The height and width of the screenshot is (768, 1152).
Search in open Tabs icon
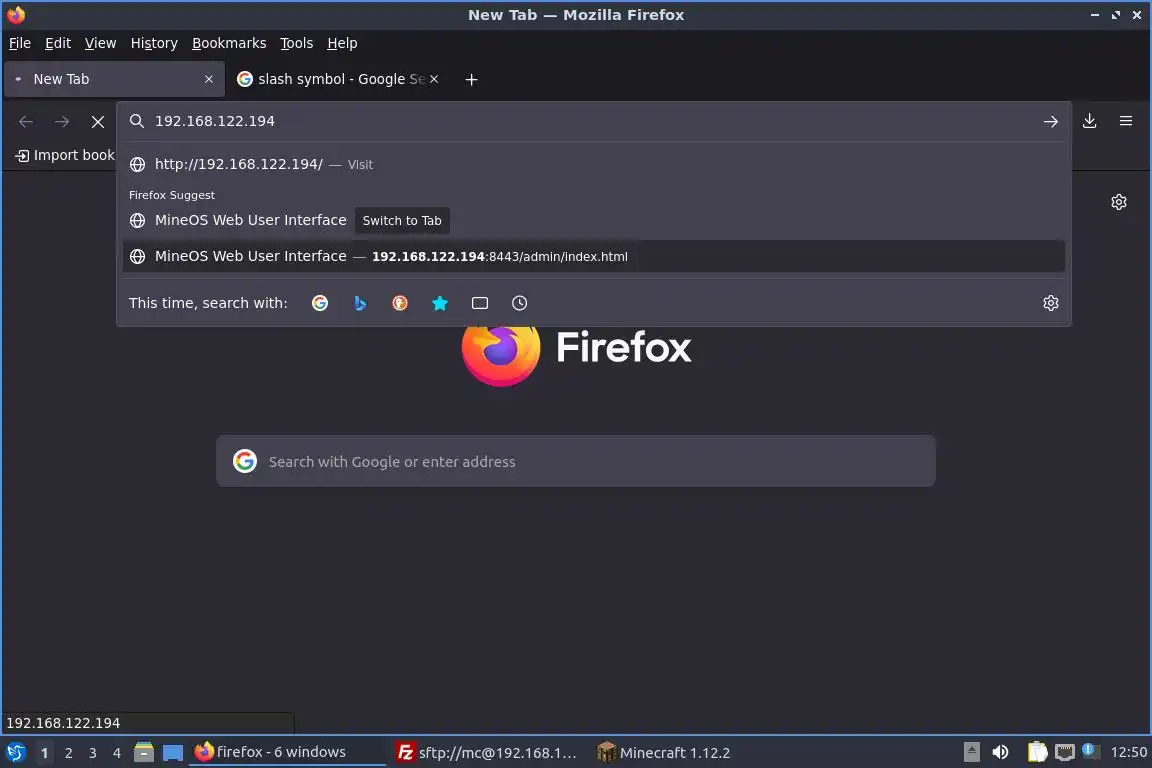pos(480,303)
